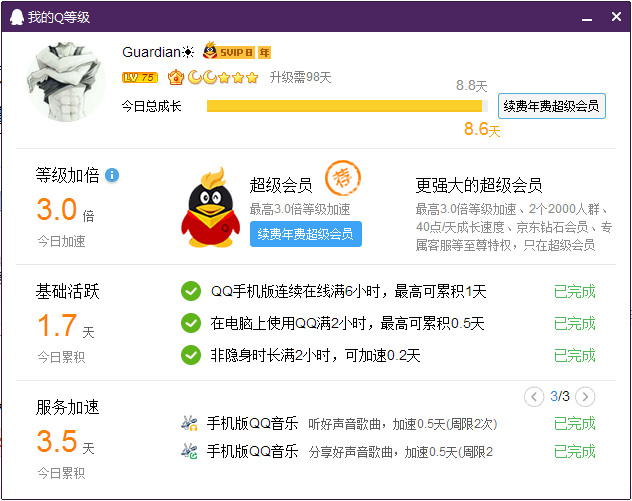Click the first moon level icon
632x501 pixels.
point(195,77)
